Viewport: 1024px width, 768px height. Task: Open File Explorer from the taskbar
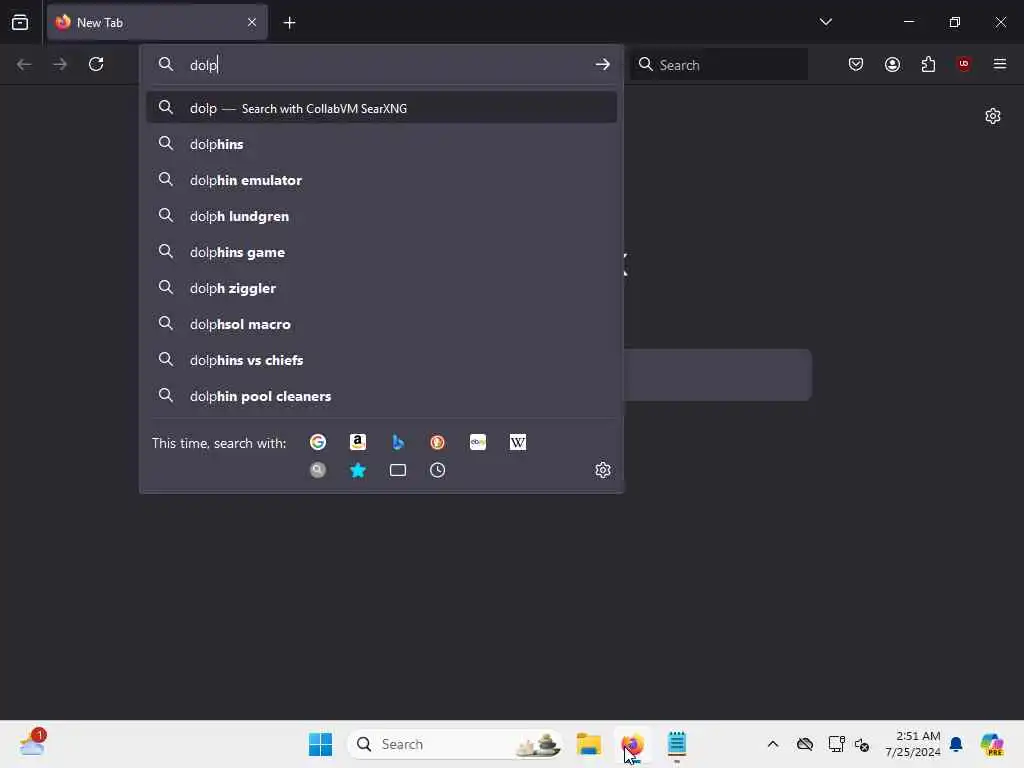pos(589,744)
